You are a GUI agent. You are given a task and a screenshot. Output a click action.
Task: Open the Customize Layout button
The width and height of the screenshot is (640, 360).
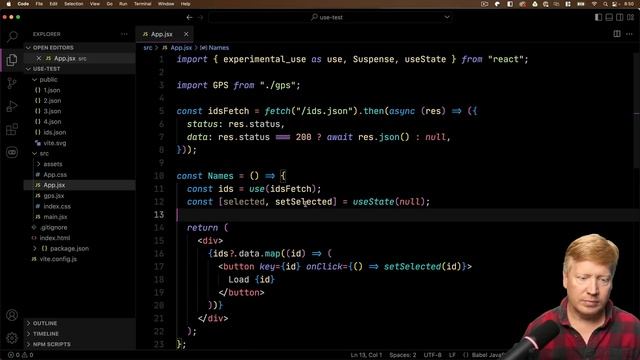(x=631, y=17)
